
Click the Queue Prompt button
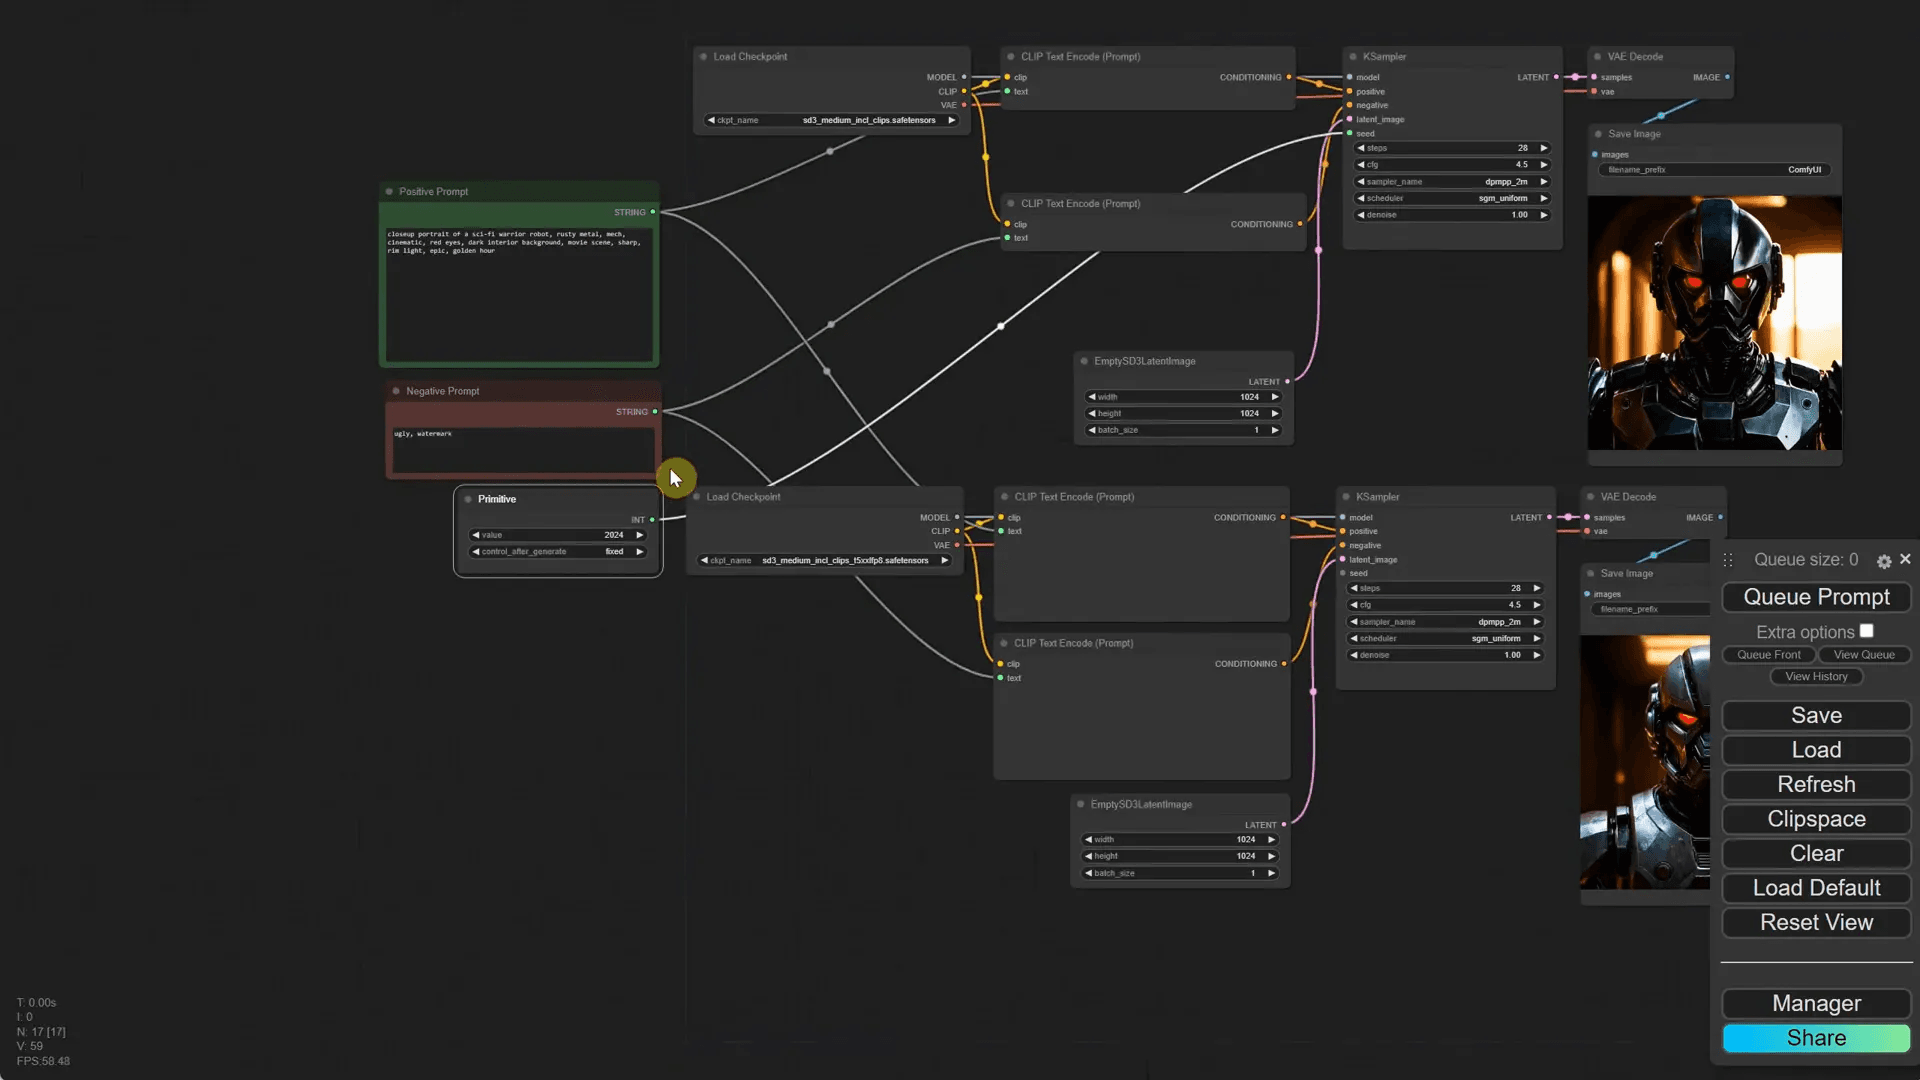click(x=1816, y=597)
